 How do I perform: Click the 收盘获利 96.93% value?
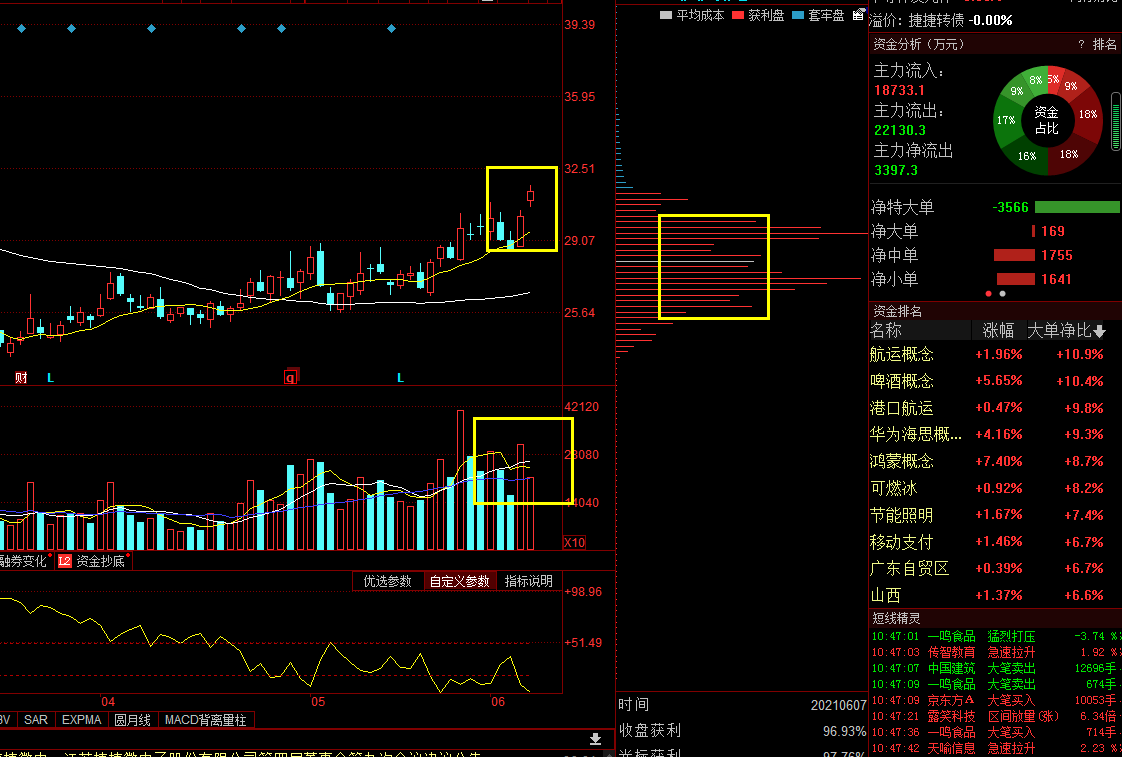(x=844, y=731)
